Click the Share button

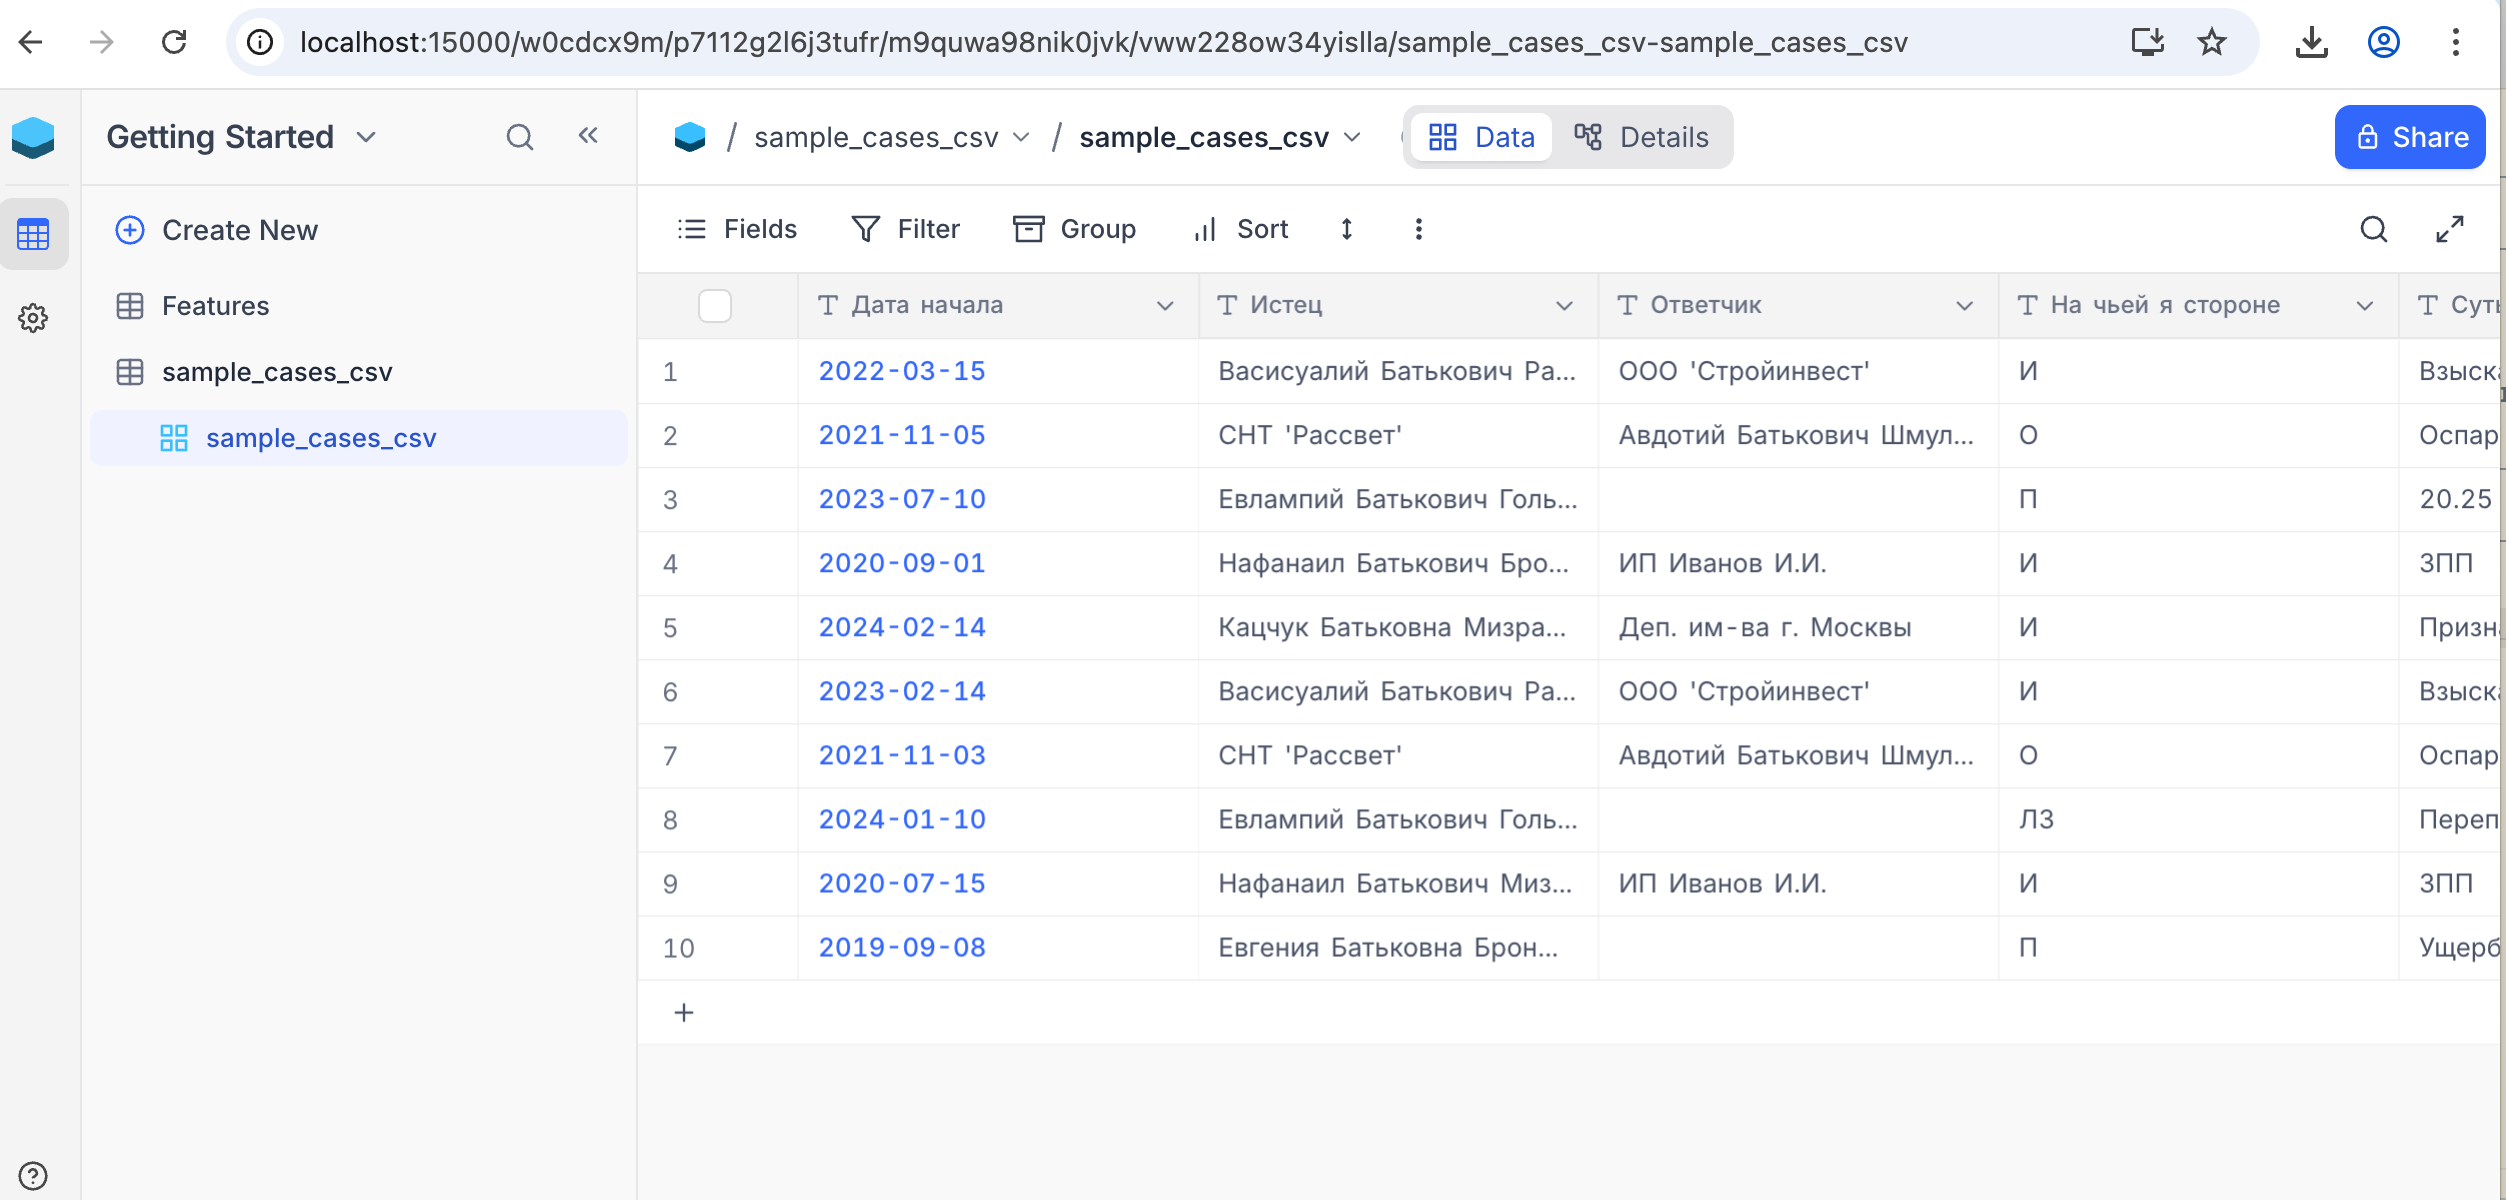pos(2410,137)
